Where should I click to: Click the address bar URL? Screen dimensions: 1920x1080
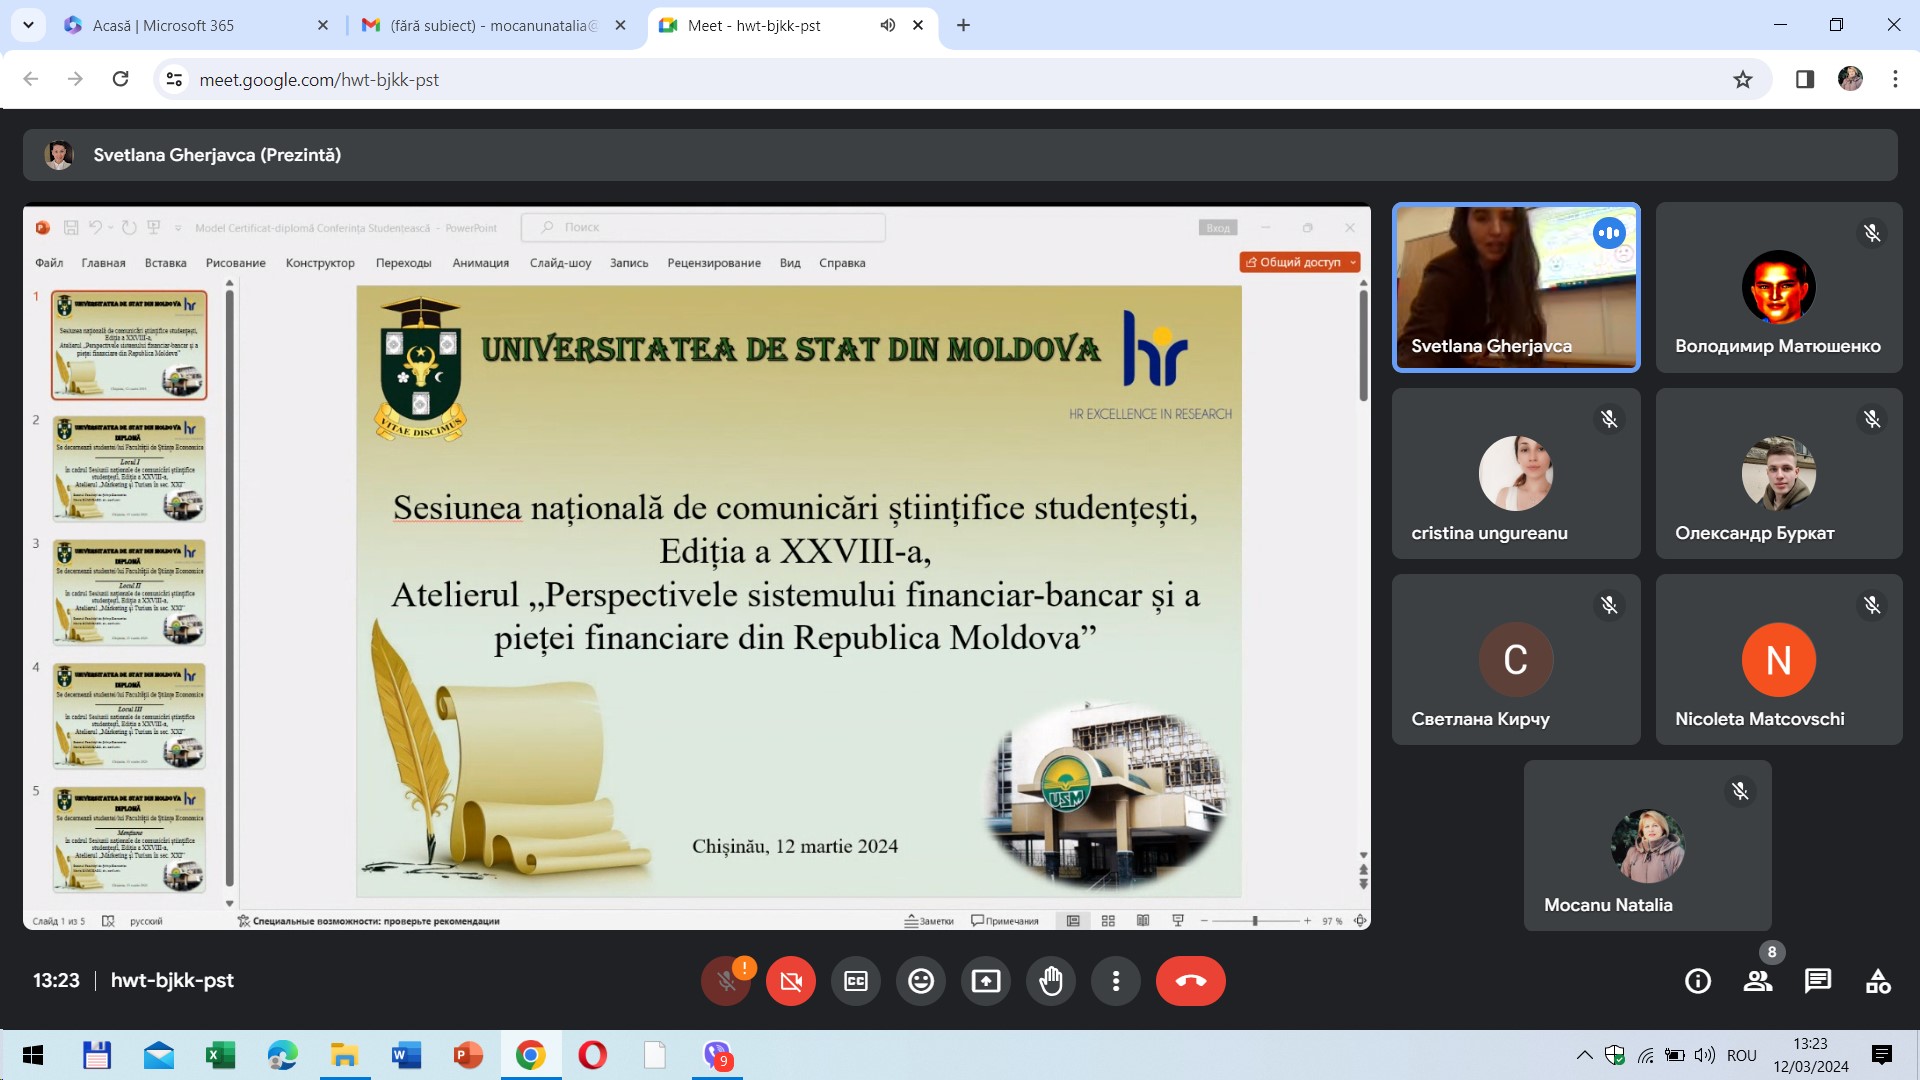point(319,79)
